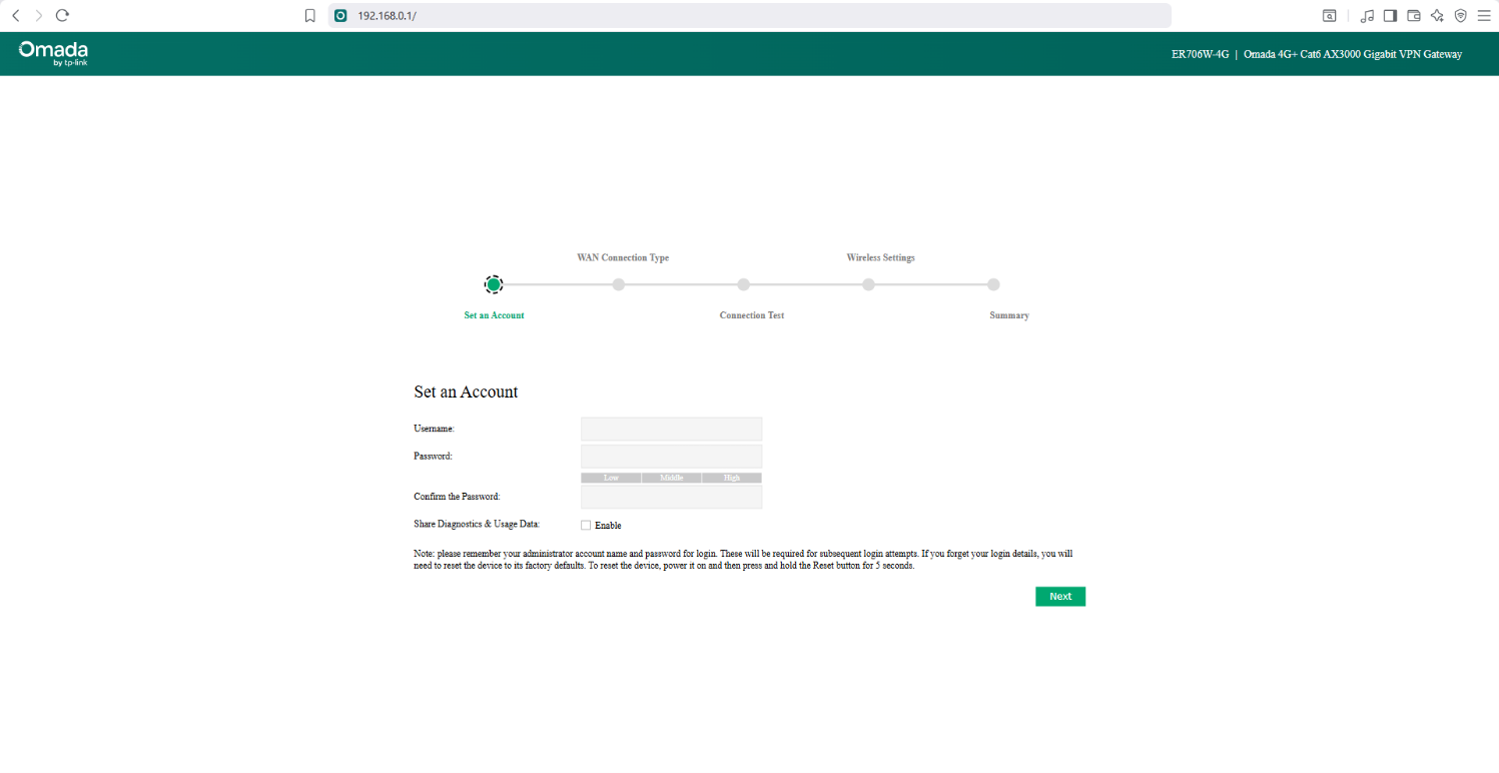The width and height of the screenshot is (1499, 773).
Task: Click the address bar showing 192.168.0.1
Action: tap(750, 16)
